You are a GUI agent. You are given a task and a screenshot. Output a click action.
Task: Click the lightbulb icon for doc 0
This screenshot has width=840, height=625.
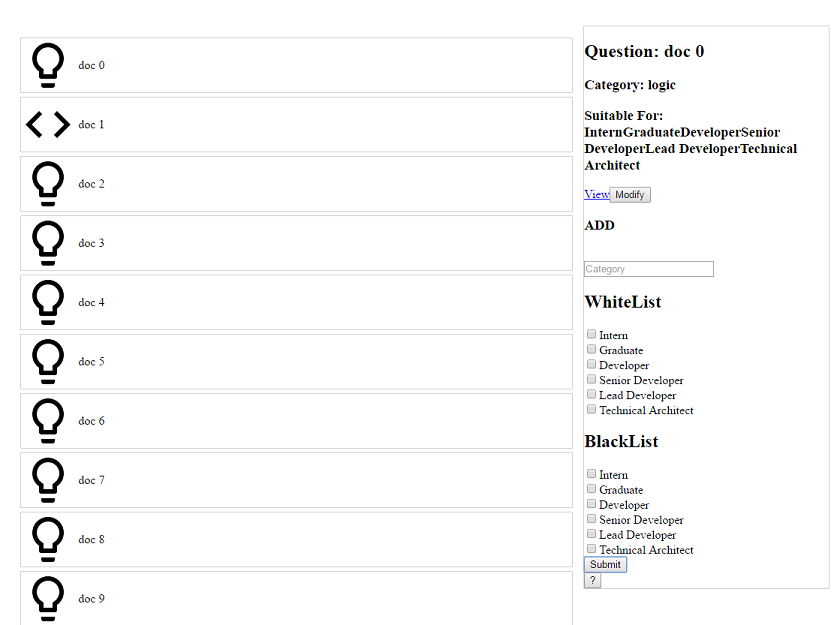(48, 66)
